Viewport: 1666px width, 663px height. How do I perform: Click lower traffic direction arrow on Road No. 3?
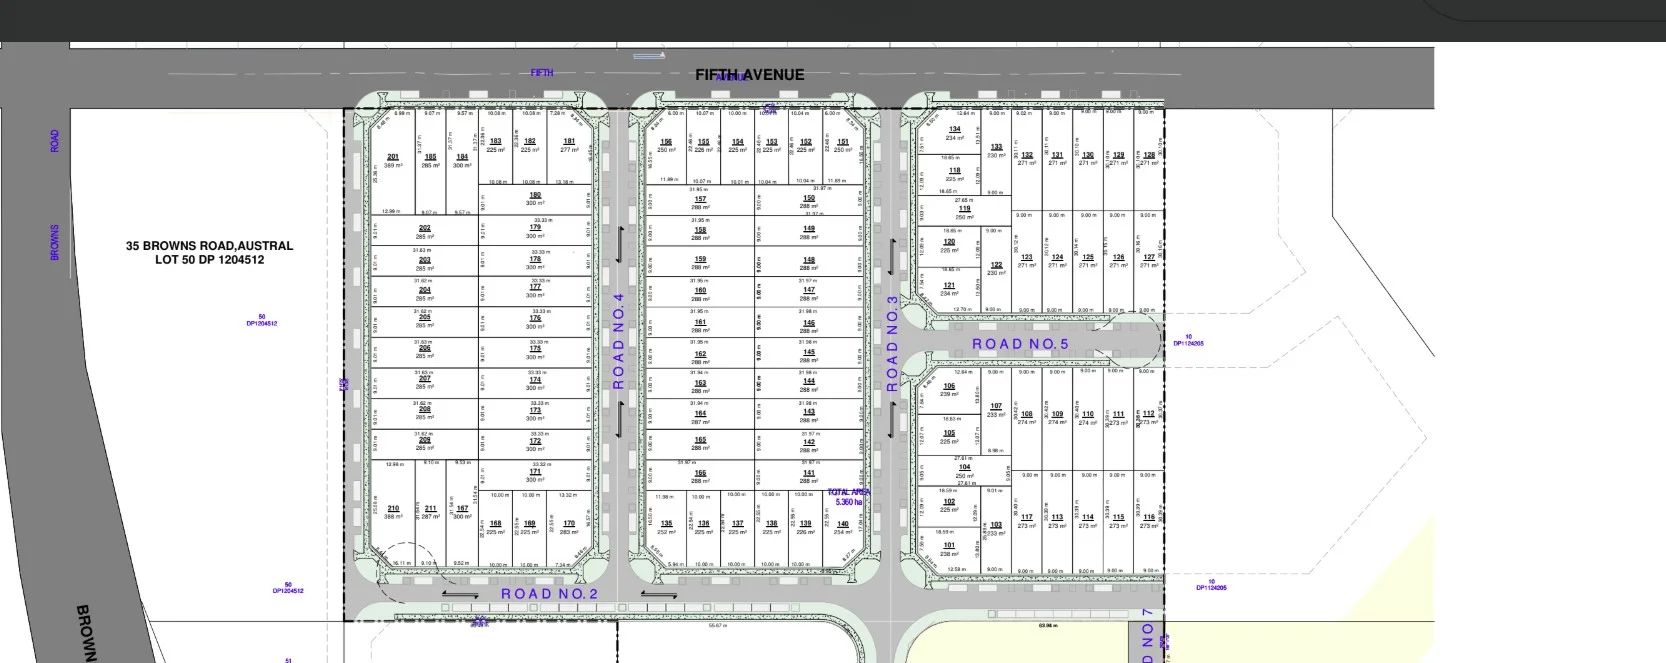click(893, 418)
